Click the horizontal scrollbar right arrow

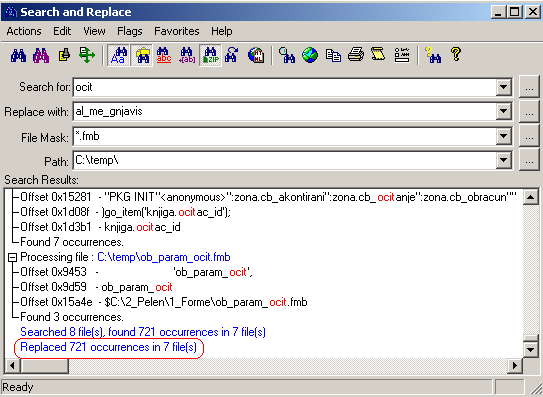(515, 365)
